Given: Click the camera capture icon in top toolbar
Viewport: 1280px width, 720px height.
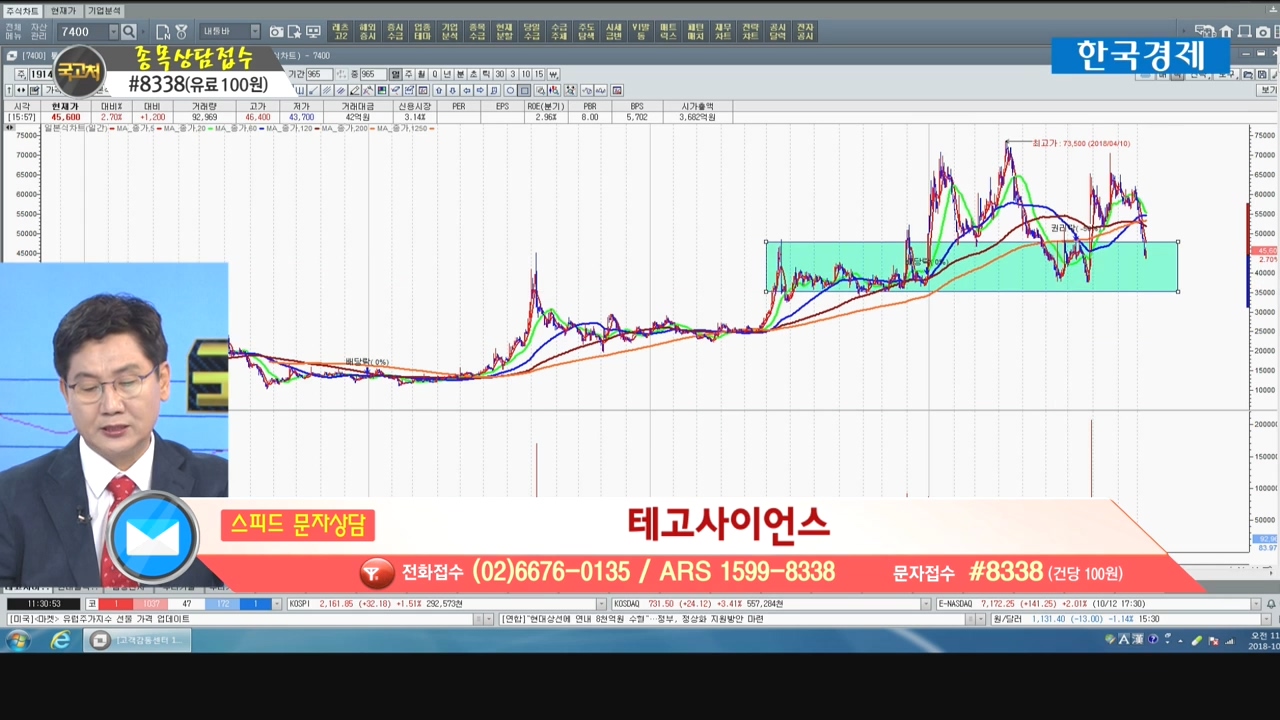Looking at the screenshot, I should pos(277,32).
